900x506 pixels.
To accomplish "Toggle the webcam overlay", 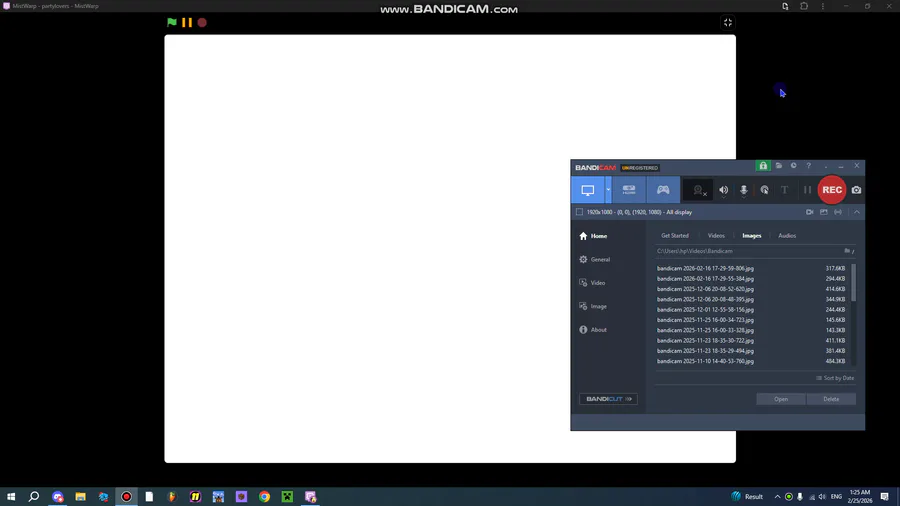I will tap(699, 190).
